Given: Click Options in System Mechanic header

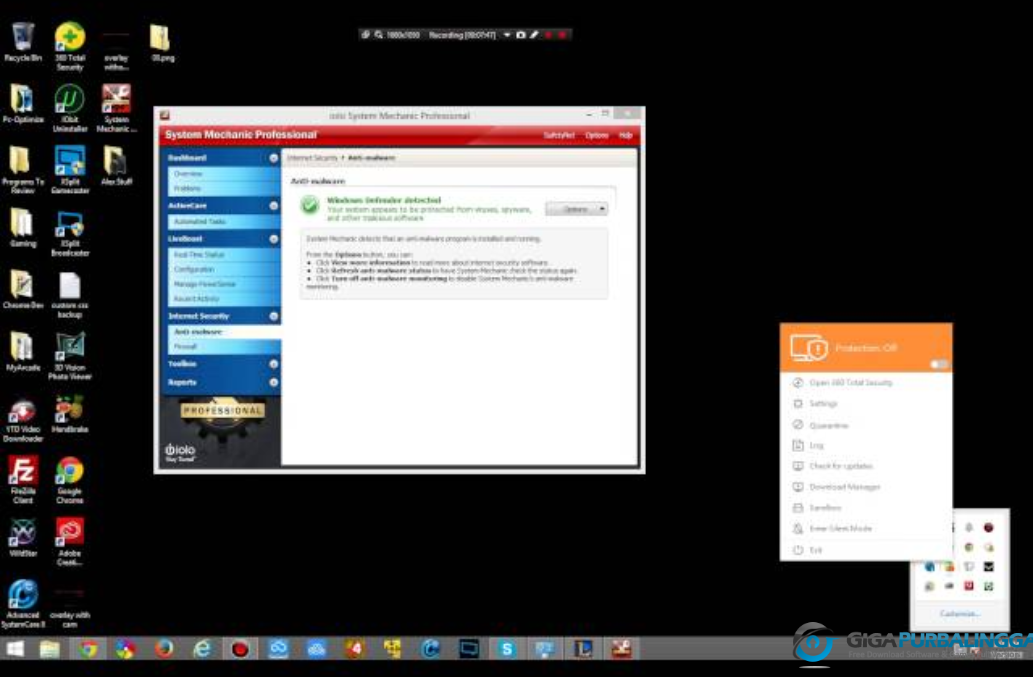Looking at the screenshot, I should pos(596,135).
